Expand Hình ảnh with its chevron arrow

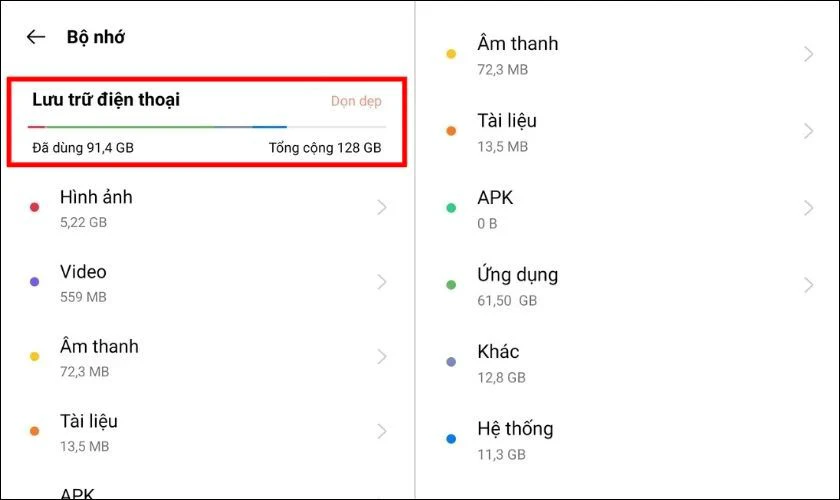pyautogui.click(x=381, y=207)
